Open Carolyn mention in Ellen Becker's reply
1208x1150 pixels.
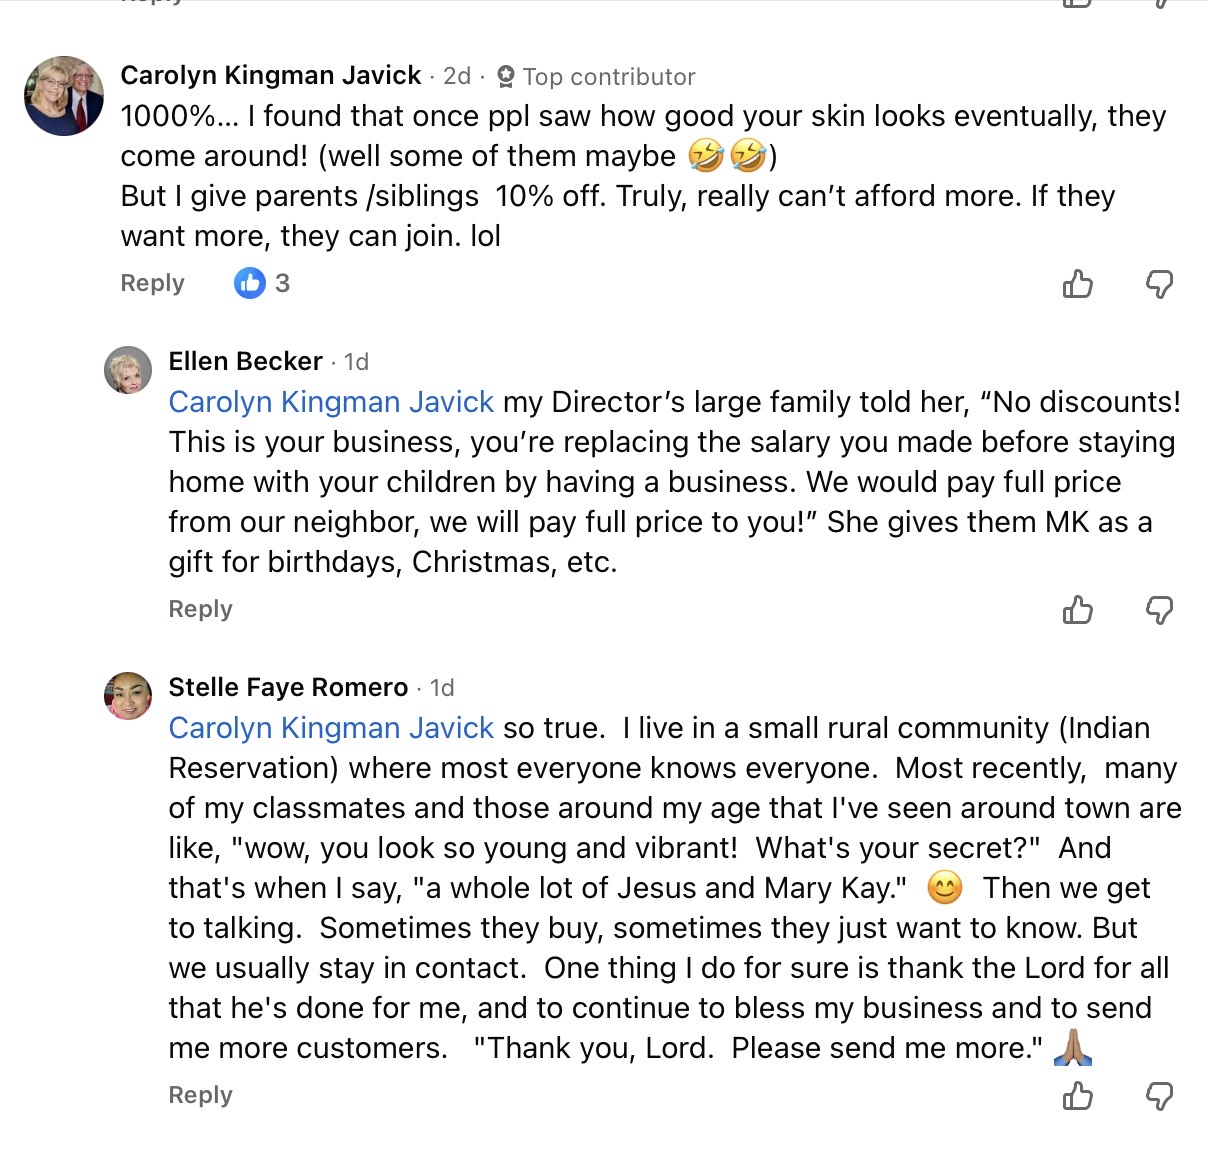coord(331,402)
